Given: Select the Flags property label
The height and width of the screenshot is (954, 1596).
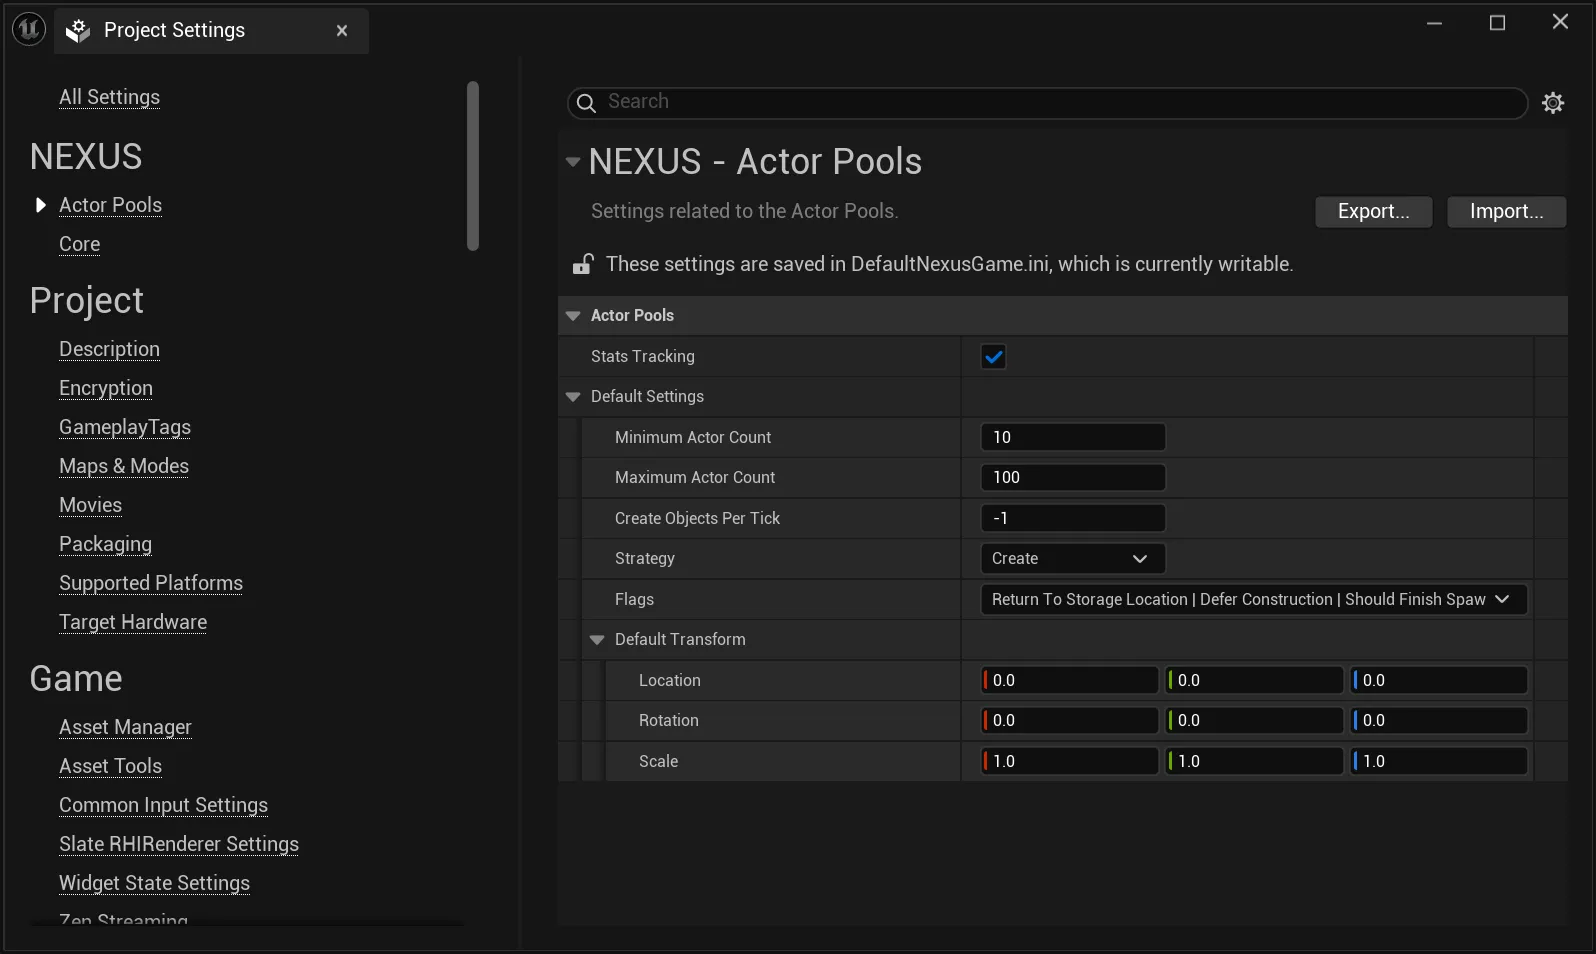Looking at the screenshot, I should (x=634, y=600).
